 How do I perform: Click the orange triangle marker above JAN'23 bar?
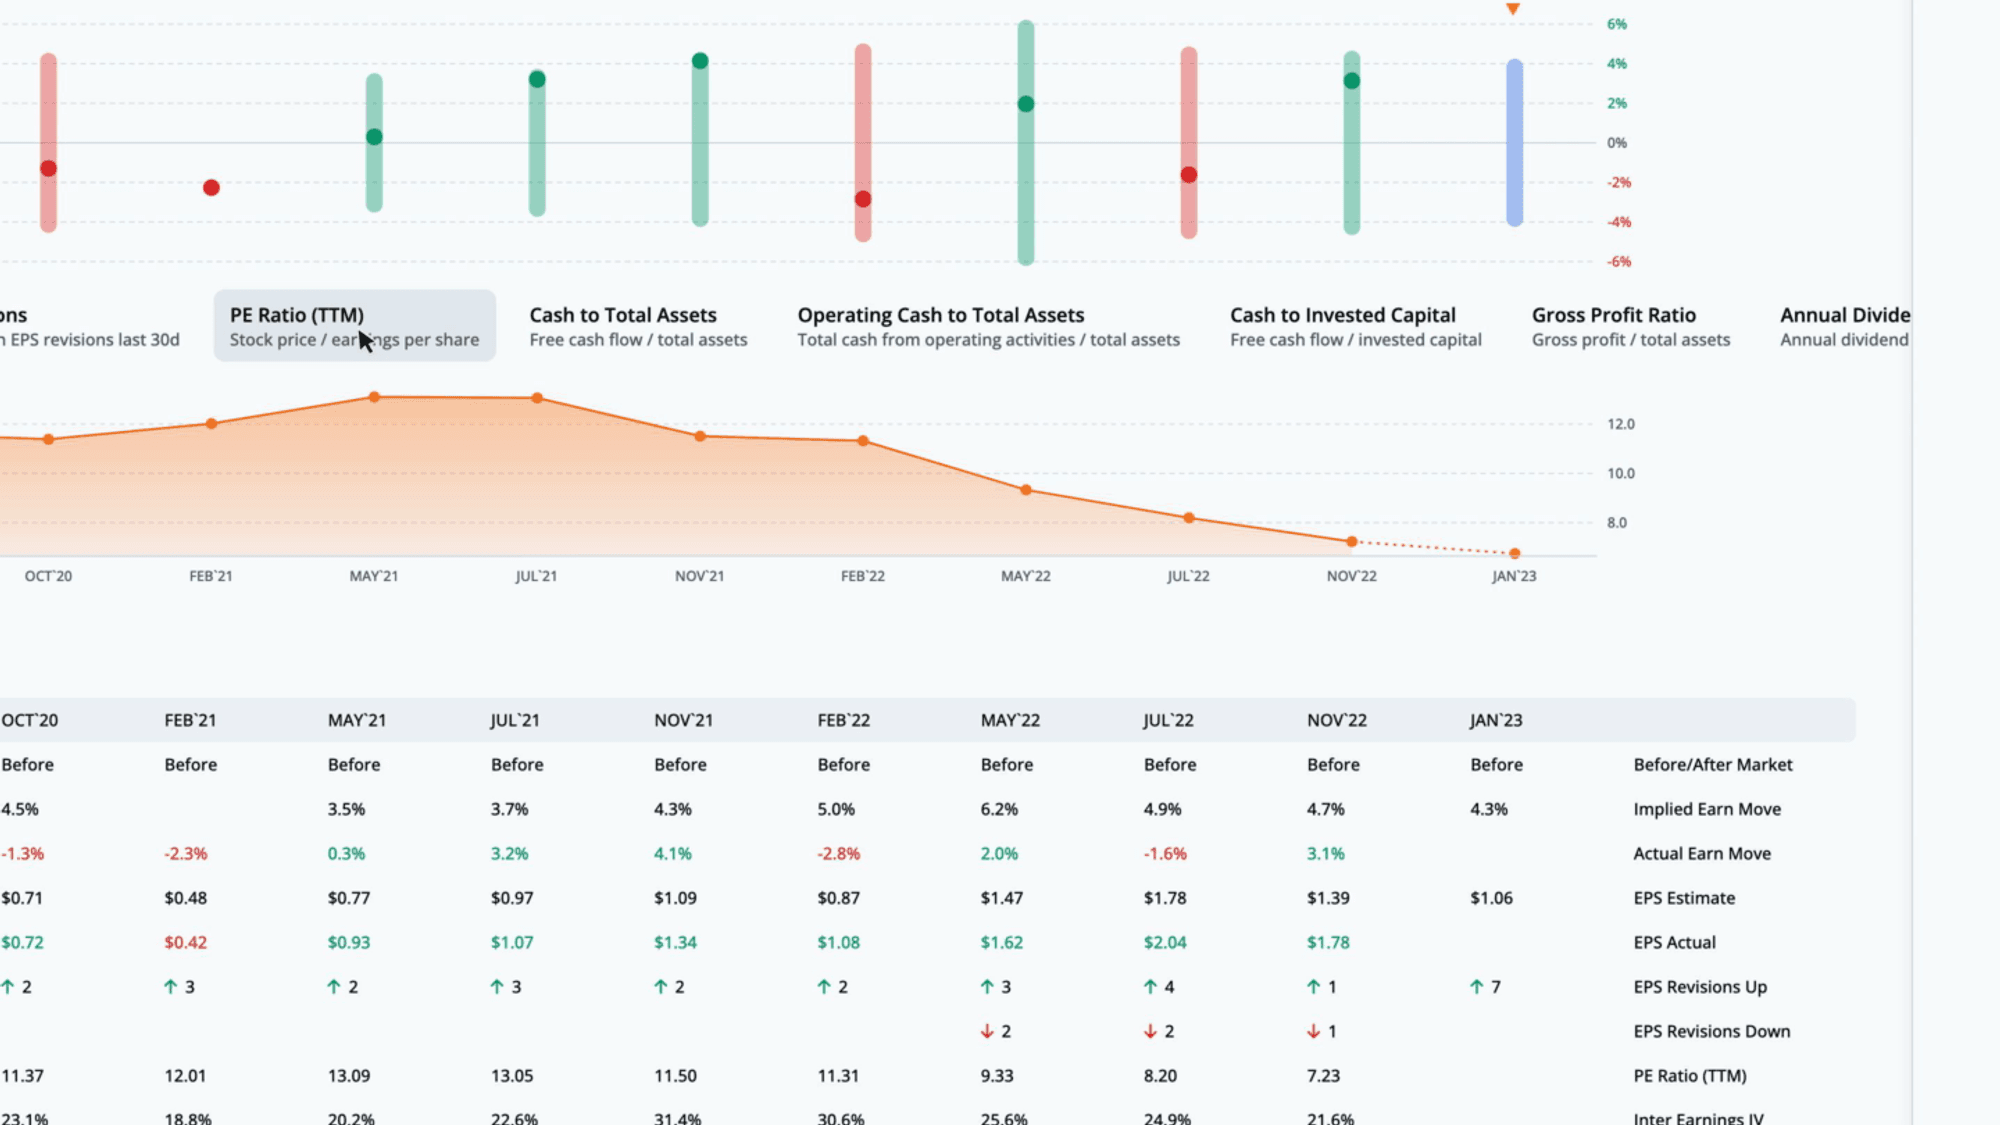pos(1513,9)
